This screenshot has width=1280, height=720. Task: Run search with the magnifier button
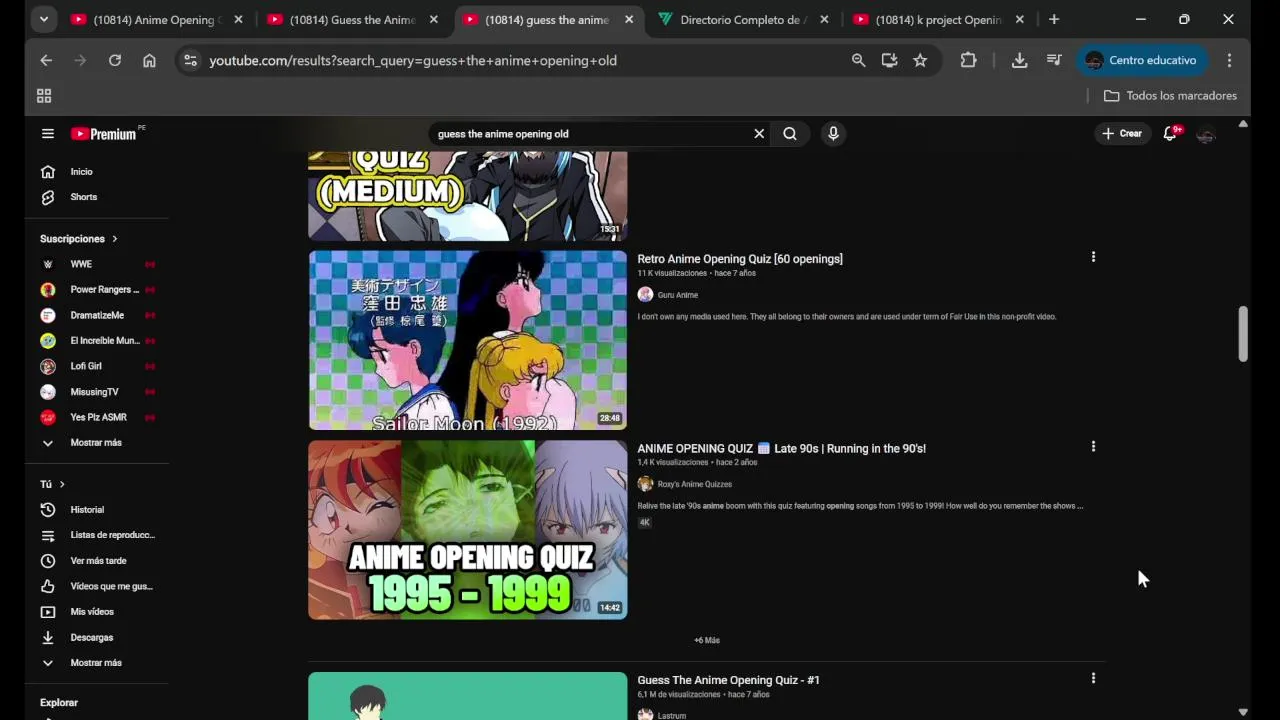click(790, 133)
